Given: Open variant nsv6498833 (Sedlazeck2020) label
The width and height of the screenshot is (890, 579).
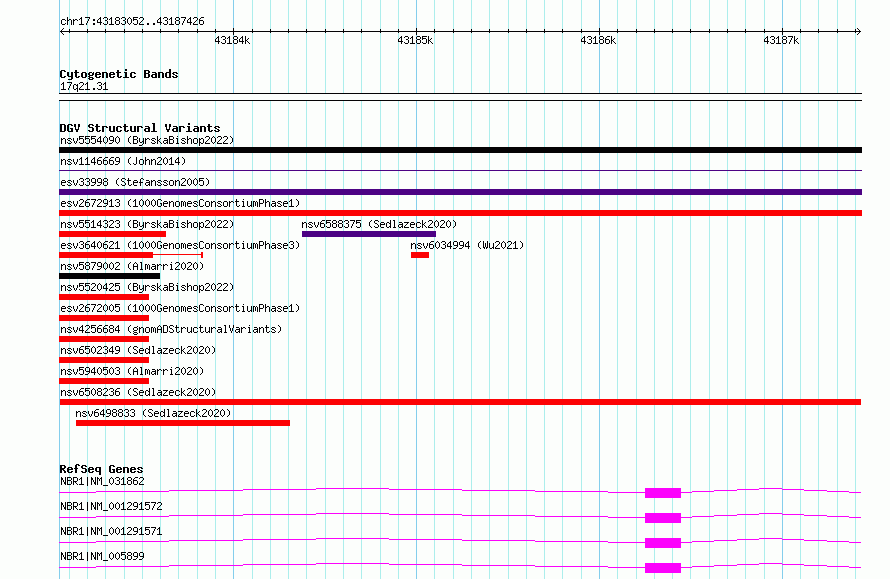Looking at the screenshot, I should point(153,413).
